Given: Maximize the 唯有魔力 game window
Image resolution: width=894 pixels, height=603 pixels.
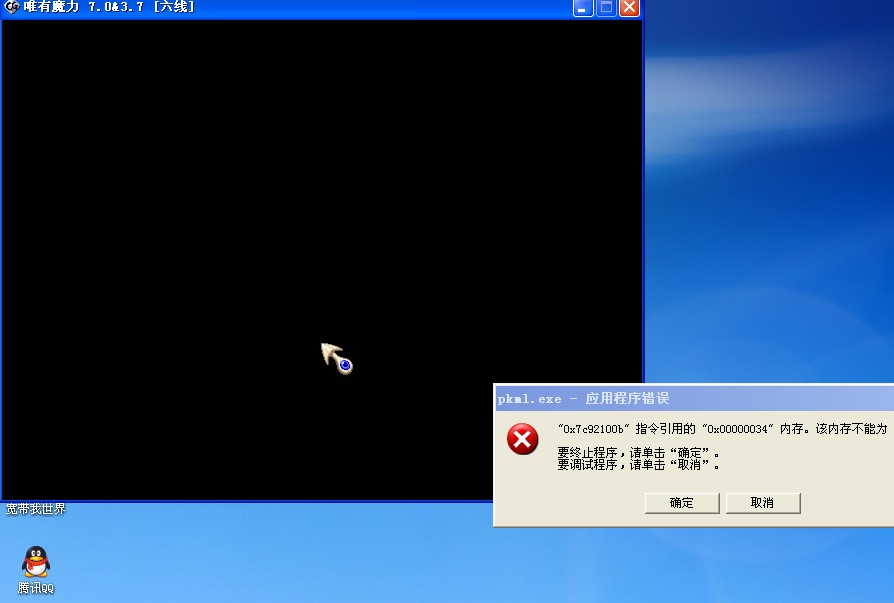Looking at the screenshot, I should coord(605,7).
